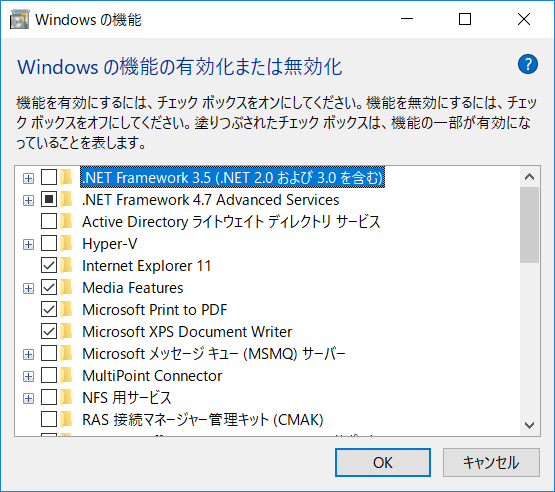
Task: Click the OK button
Action: pos(383,463)
